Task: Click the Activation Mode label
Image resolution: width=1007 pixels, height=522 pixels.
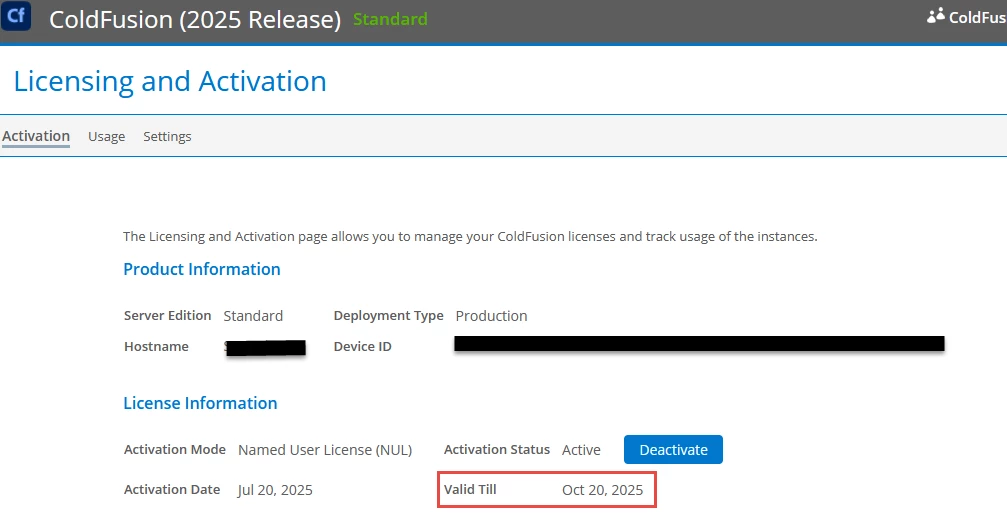Action: point(175,449)
